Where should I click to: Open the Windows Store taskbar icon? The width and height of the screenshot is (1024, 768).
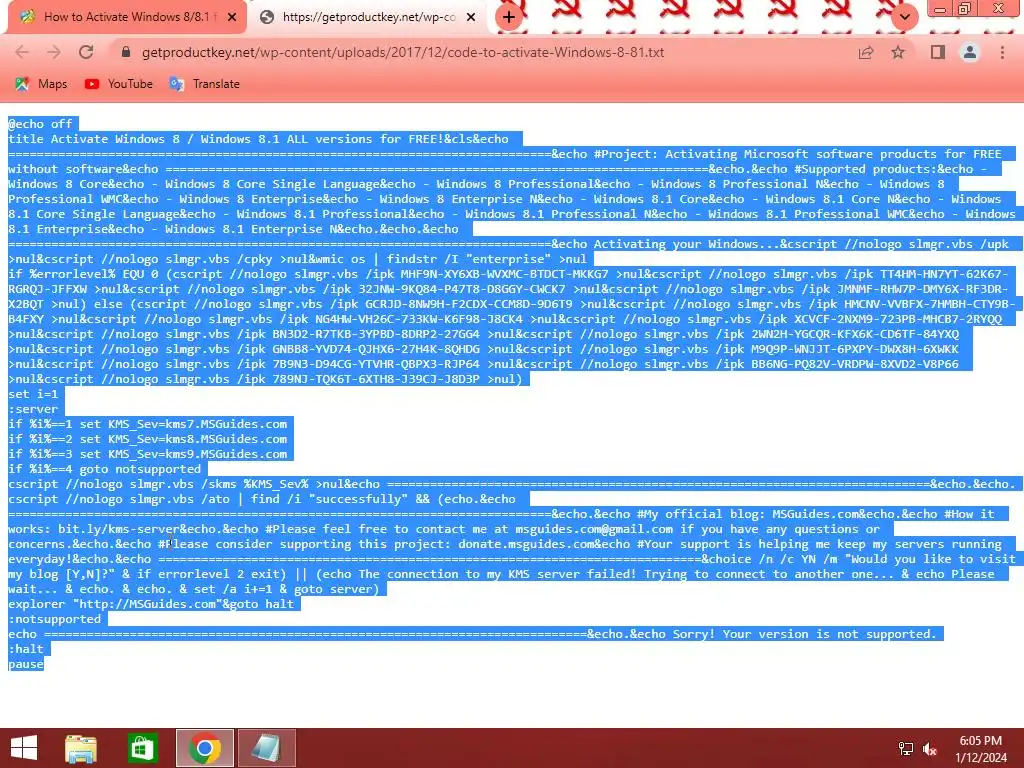coord(142,748)
